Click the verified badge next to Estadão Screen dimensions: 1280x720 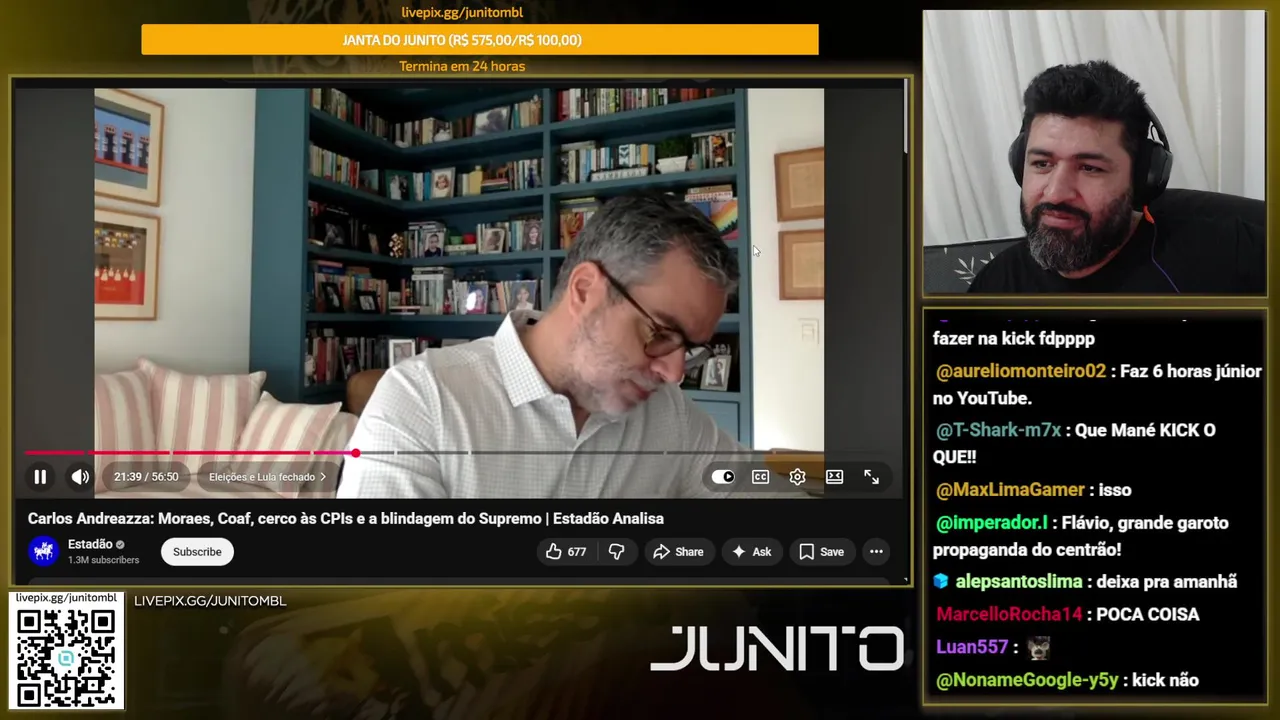(120, 545)
